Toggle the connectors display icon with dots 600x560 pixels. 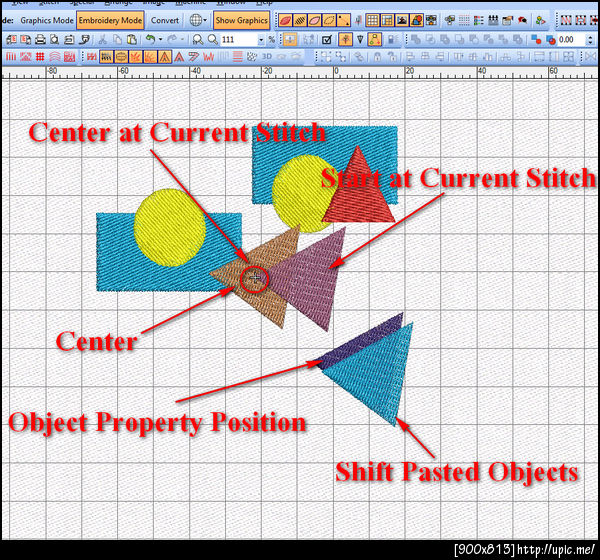click(343, 20)
